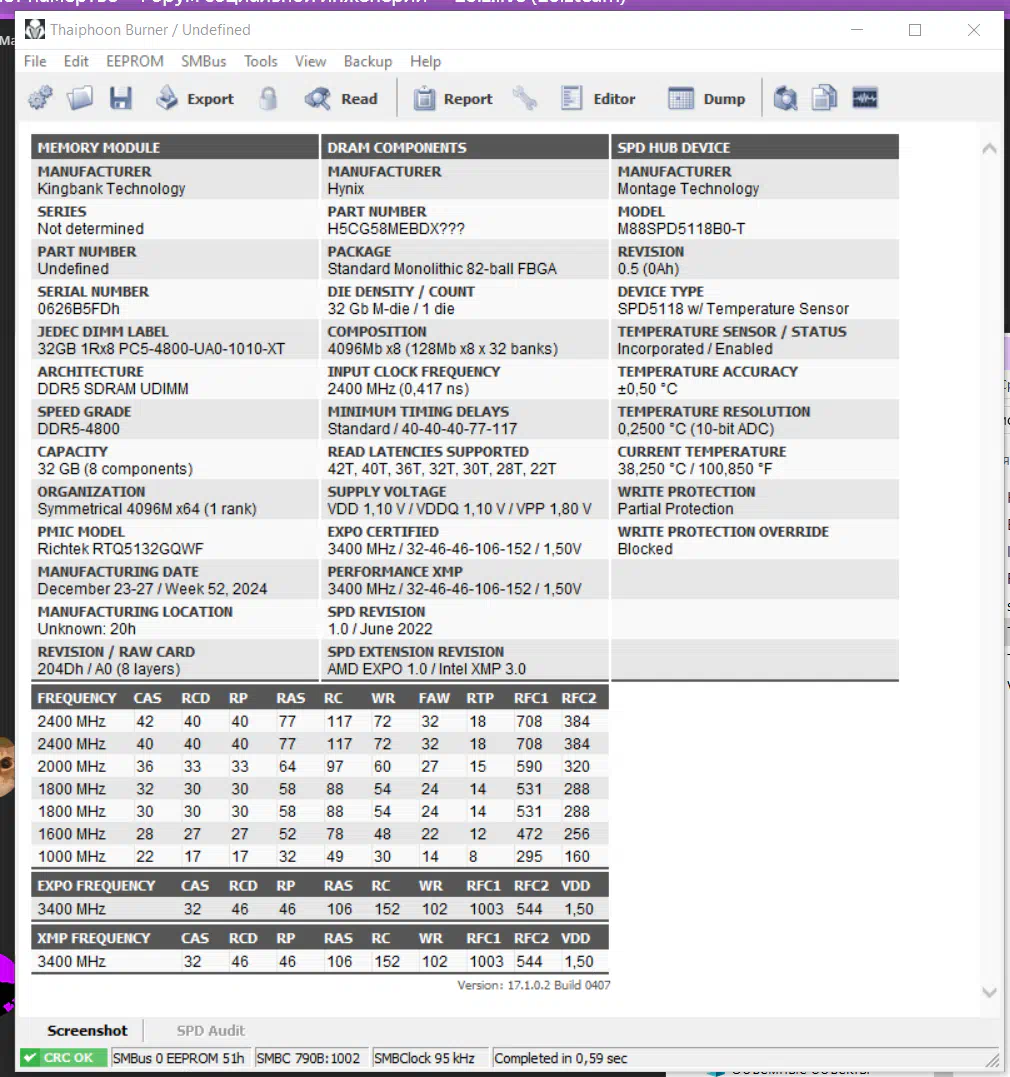Viewport: 1010px width, 1077px height.
Task: Click the Version 17.1.0.2 Build 0407 text
Action: pyautogui.click(x=534, y=985)
